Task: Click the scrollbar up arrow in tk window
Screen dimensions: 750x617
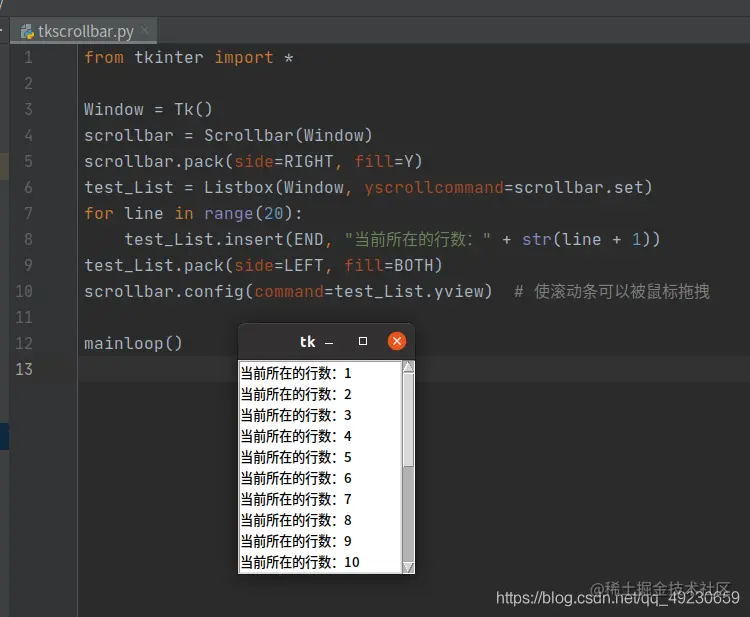Action: click(408, 367)
